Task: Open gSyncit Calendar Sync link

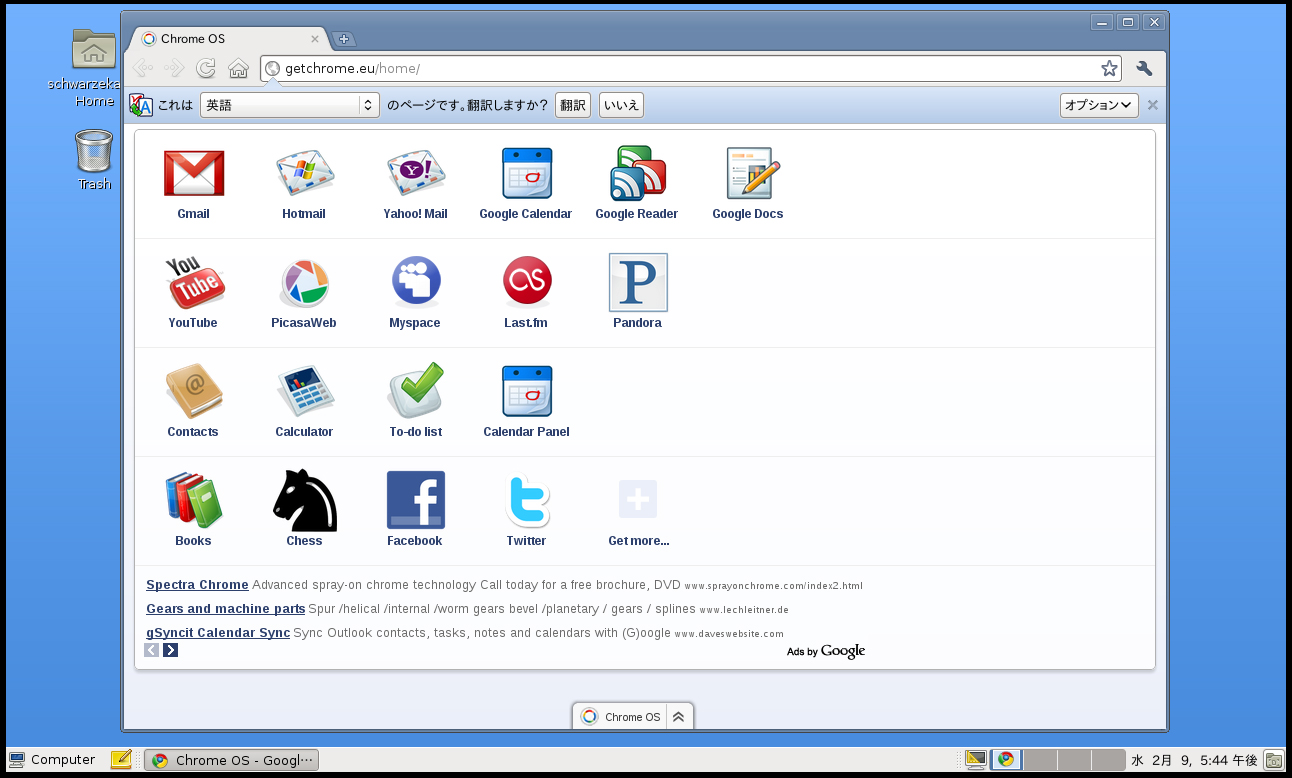Action: click(218, 633)
